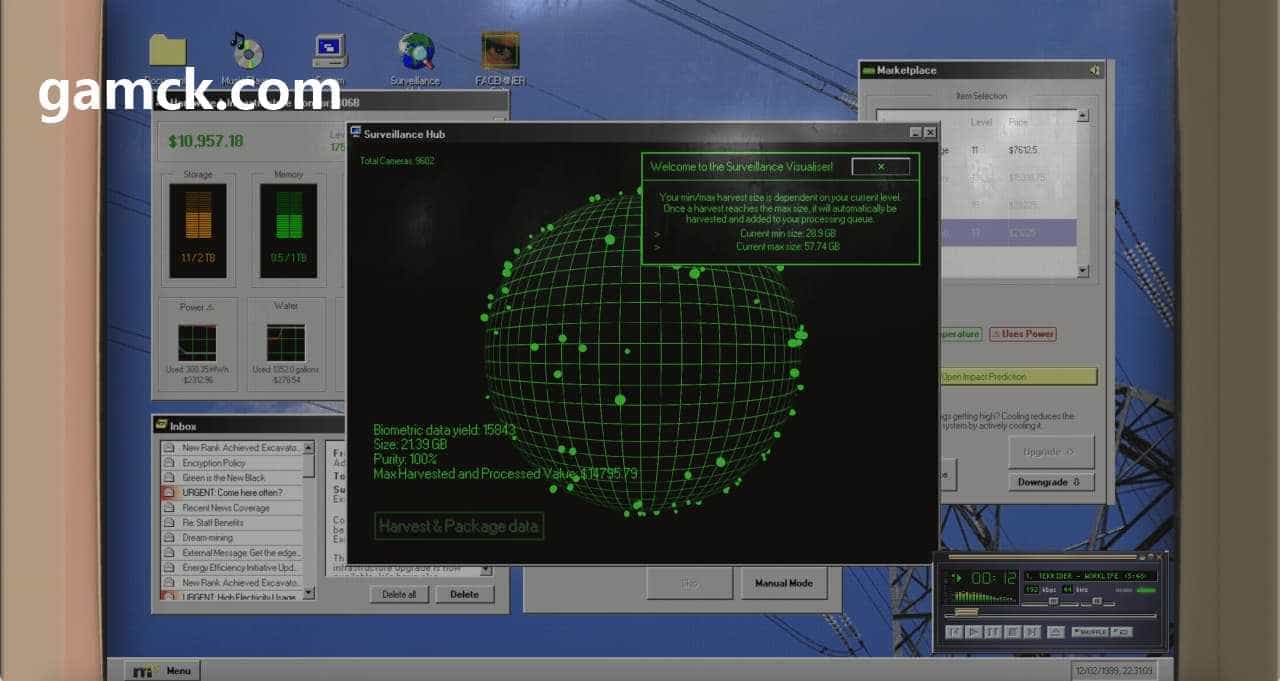Click the Marketplace list scroll up arrow
Image resolution: width=1280 pixels, height=681 pixels.
click(x=1082, y=116)
